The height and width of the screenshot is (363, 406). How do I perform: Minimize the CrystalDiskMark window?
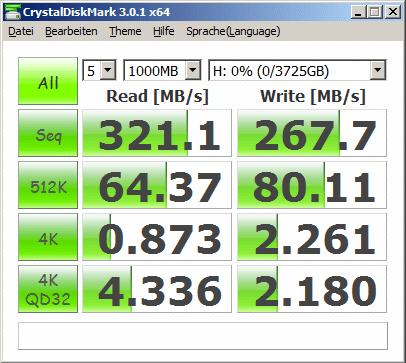pyautogui.click(x=359, y=12)
